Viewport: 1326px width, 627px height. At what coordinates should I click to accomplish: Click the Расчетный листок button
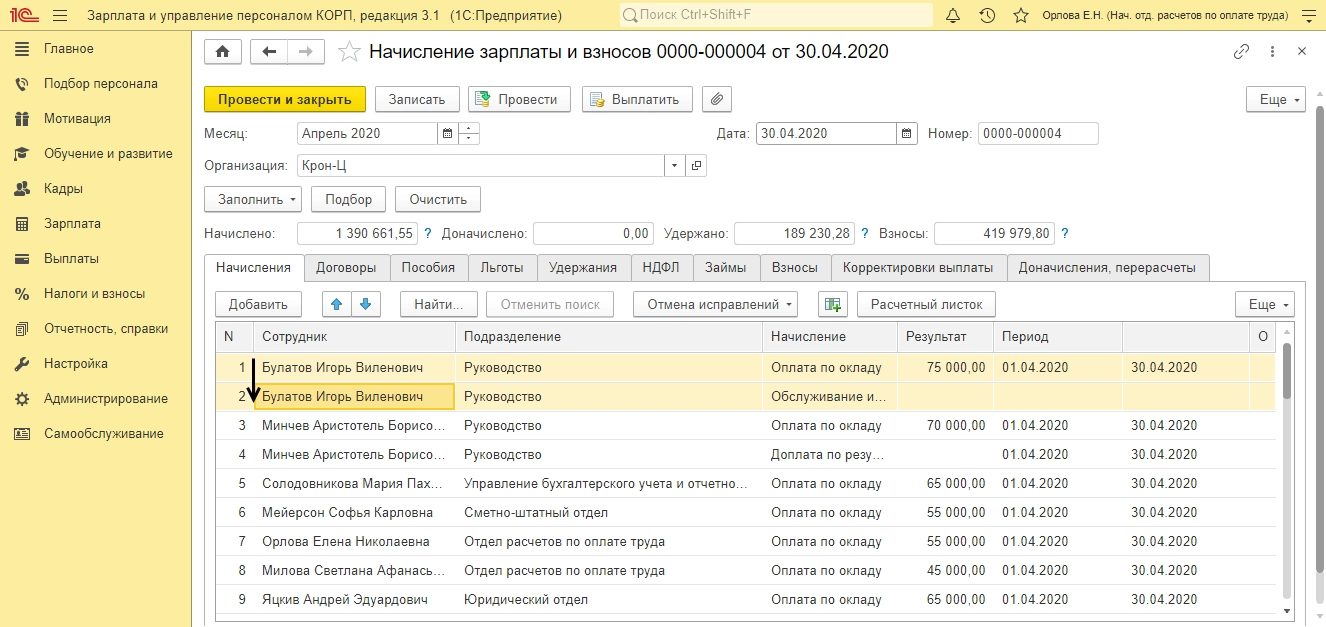[x=926, y=304]
